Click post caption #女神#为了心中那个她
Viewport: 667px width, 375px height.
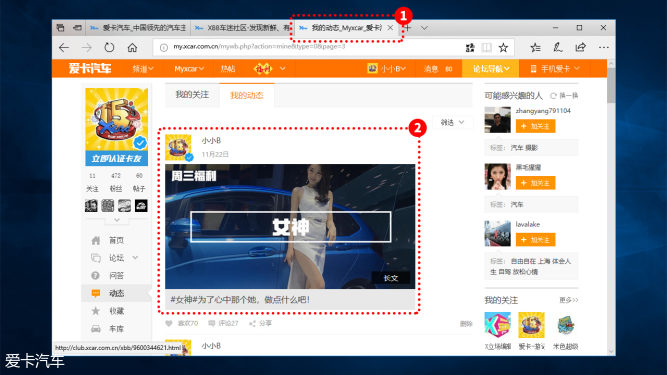(240, 300)
